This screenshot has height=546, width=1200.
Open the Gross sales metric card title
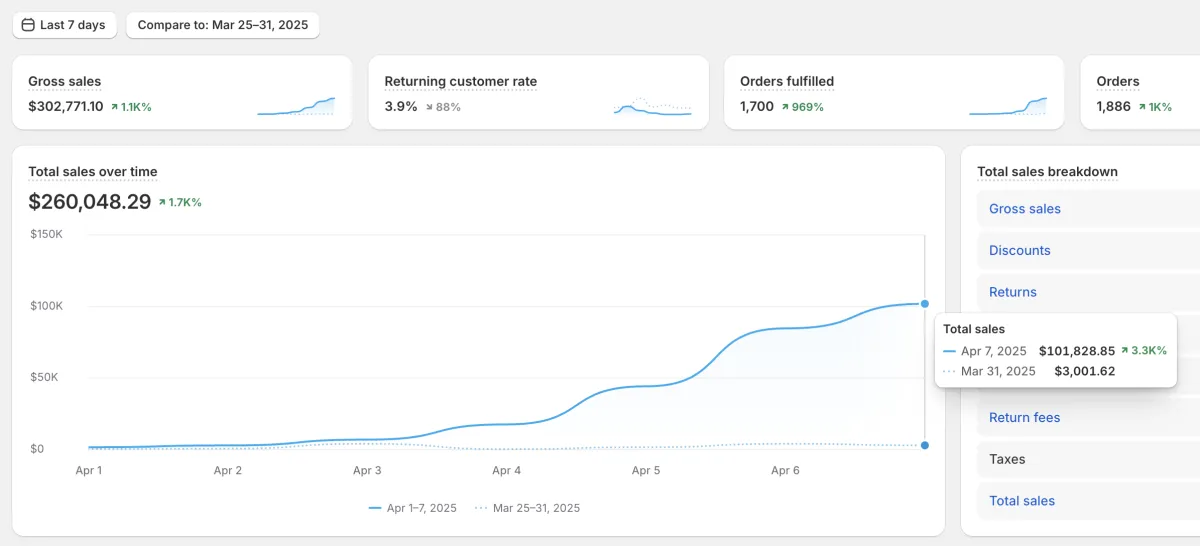65,82
